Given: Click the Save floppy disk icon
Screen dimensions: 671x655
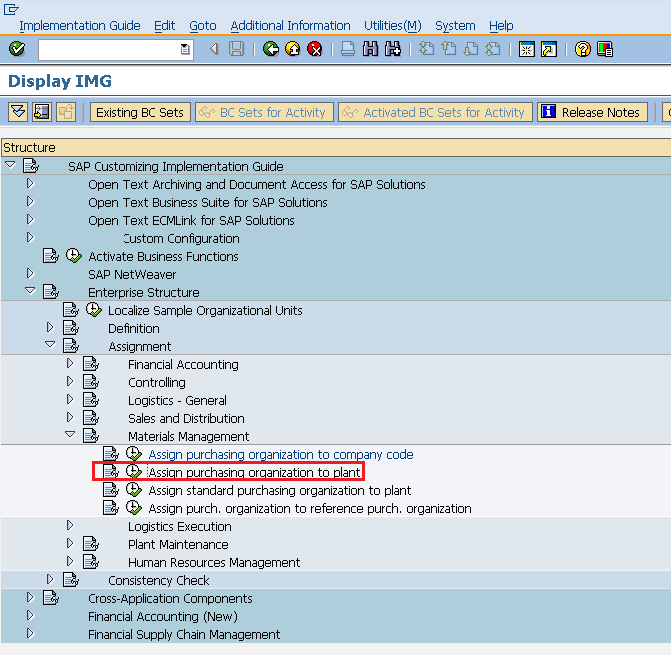Looking at the screenshot, I should click(236, 49).
